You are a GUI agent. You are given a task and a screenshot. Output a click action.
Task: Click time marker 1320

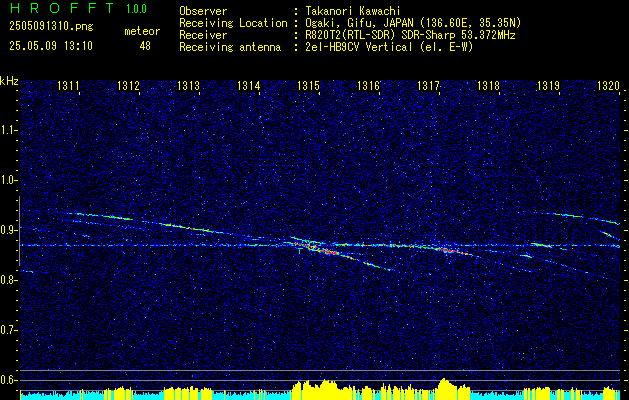(608, 86)
